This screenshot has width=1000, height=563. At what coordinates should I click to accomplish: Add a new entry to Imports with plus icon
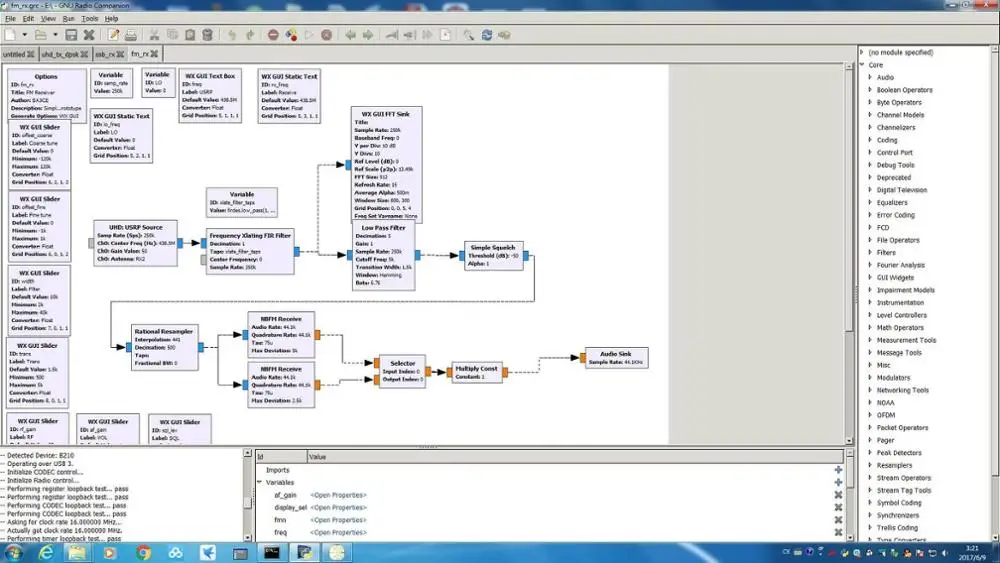click(838, 470)
